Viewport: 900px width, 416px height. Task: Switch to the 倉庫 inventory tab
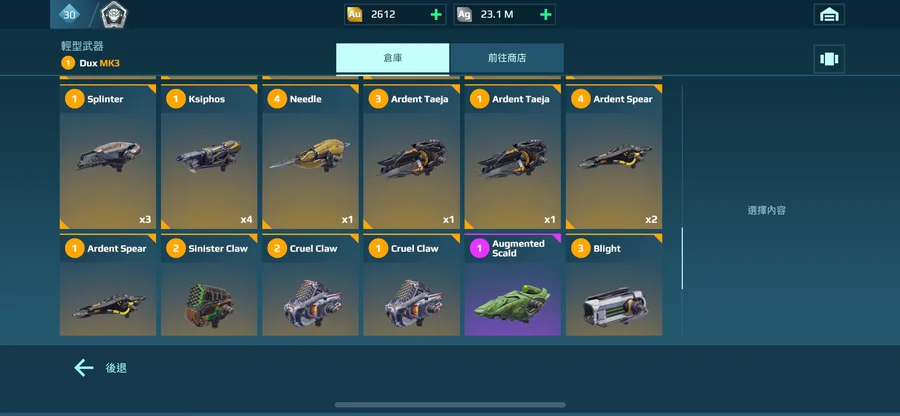(x=393, y=58)
